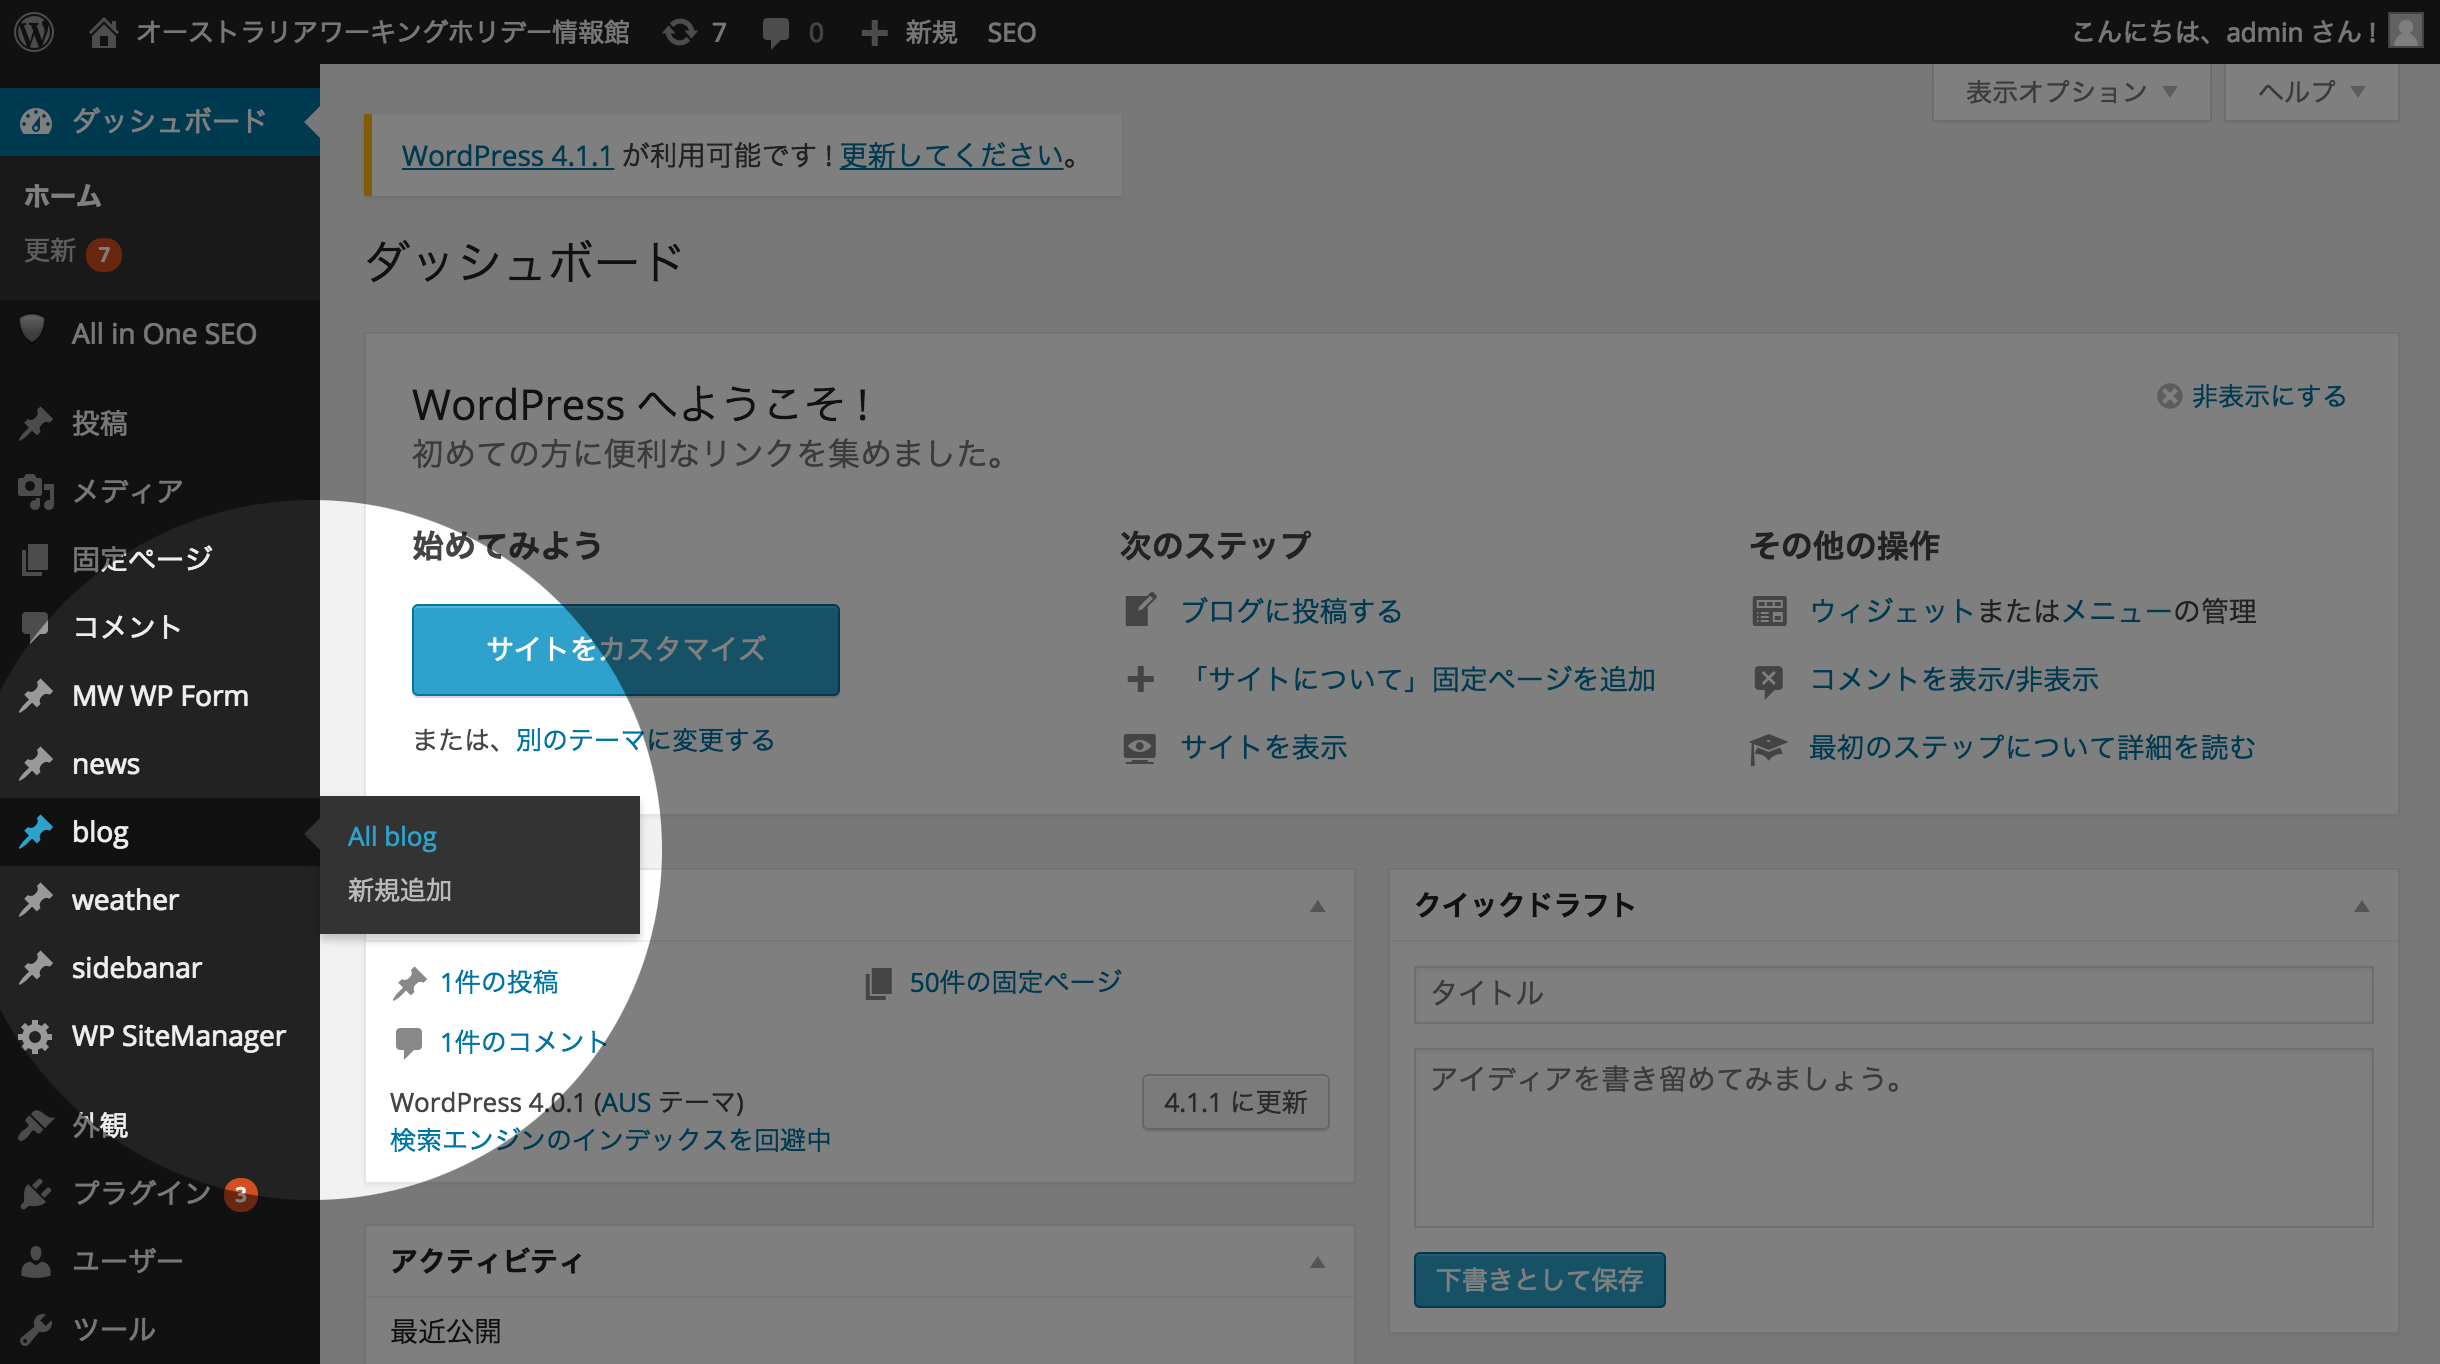Click the home icon beside site name
This screenshot has height=1364, width=2440.
(x=103, y=32)
